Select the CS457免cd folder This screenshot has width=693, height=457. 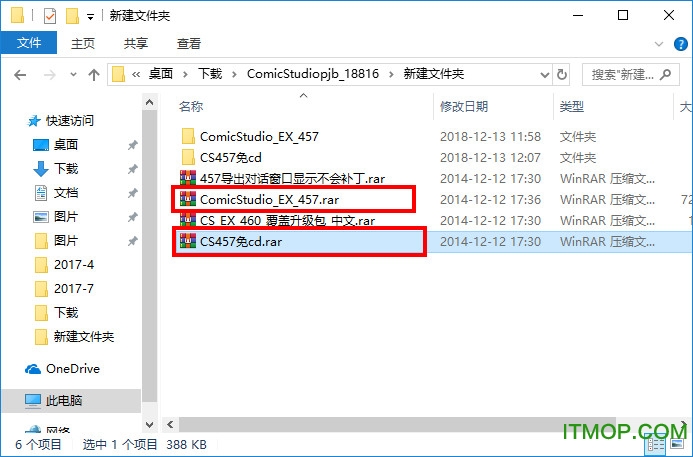231,157
